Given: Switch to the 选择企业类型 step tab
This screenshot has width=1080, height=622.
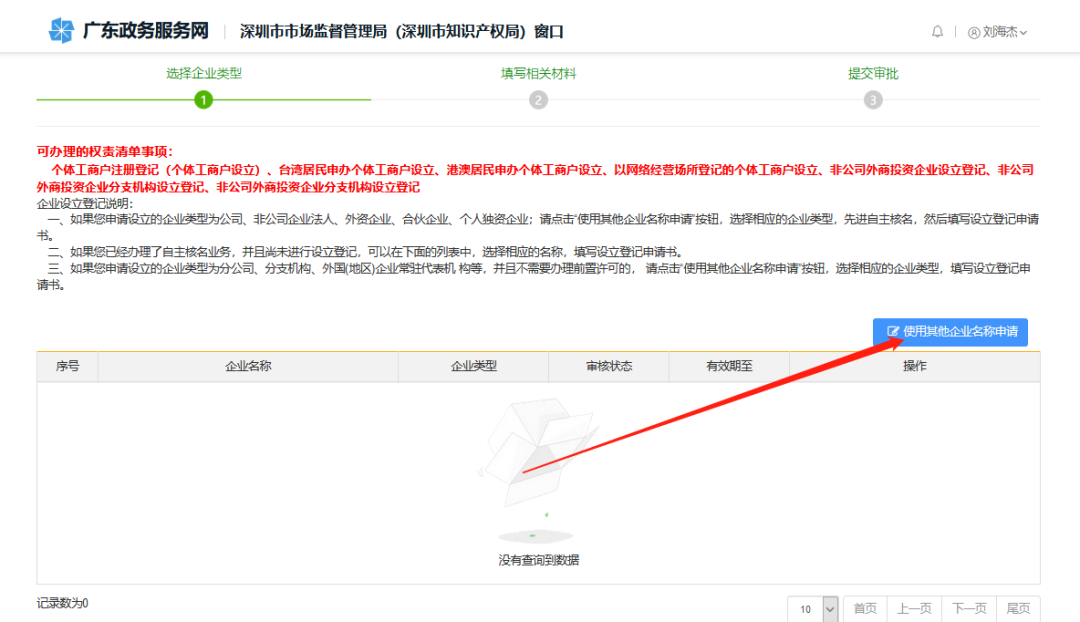Looking at the screenshot, I should (204, 74).
